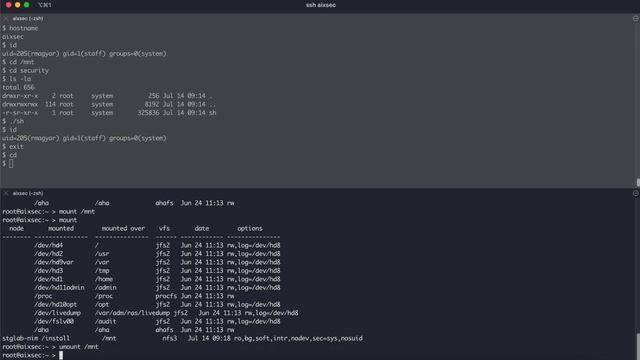Click the circular icon at the bottom pane's right edge

[x=636, y=193]
